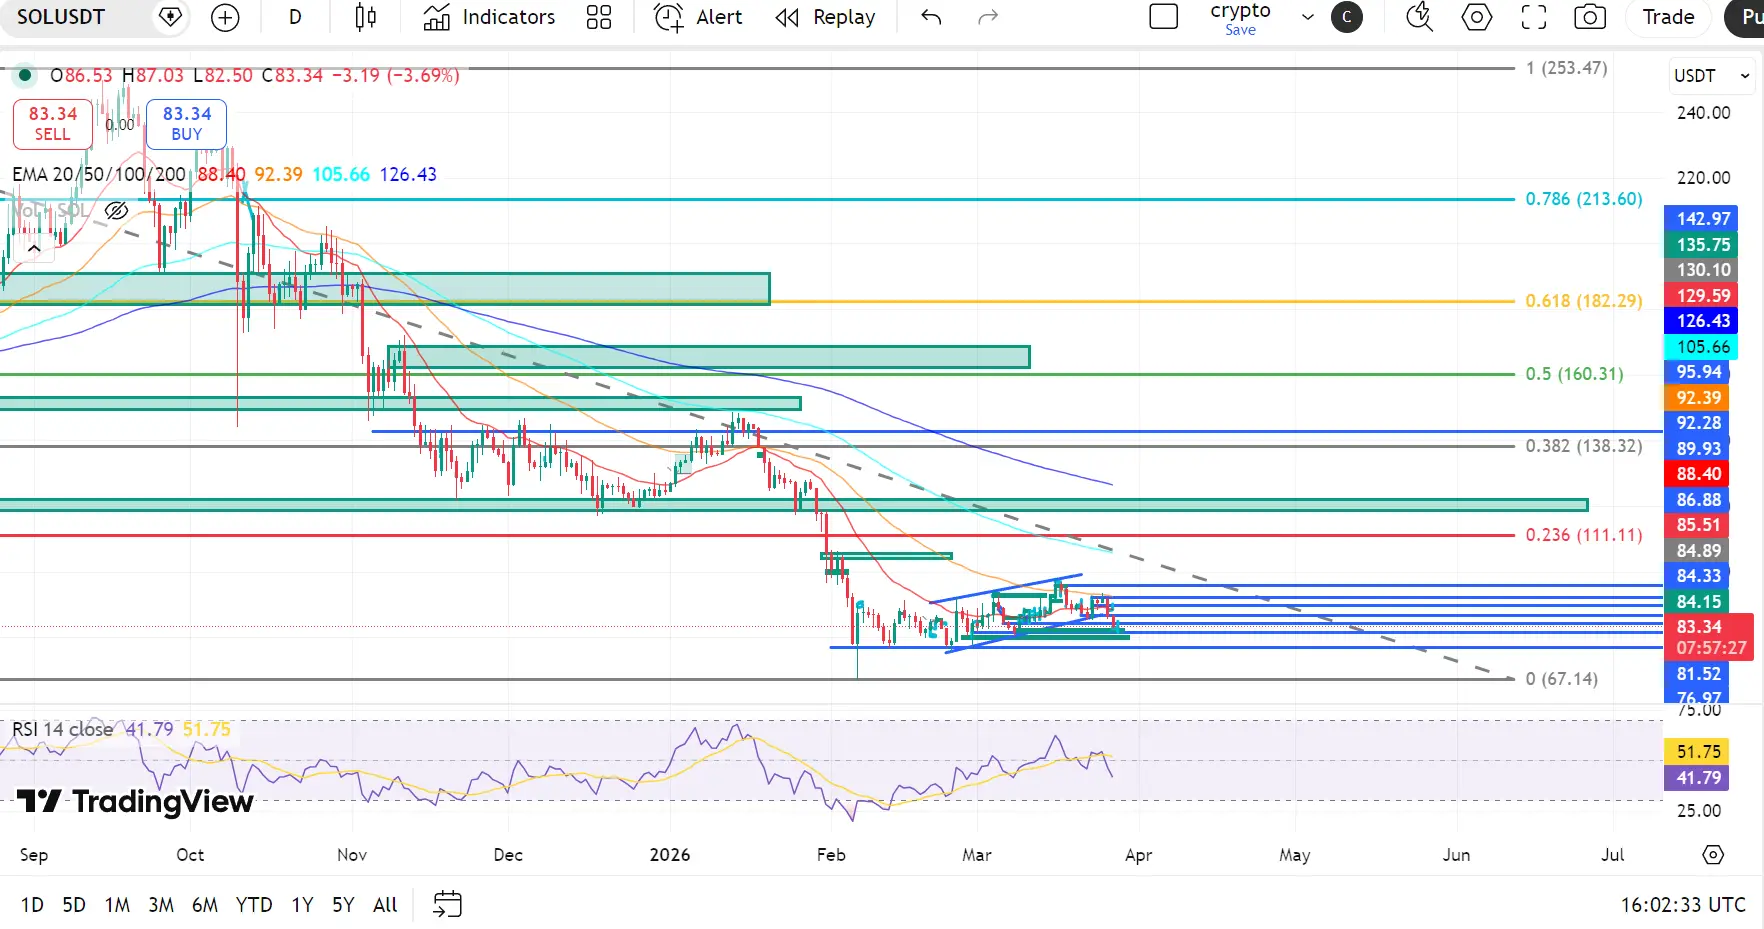Open the user profile avatar C
This screenshot has width=1764, height=929.
pyautogui.click(x=1347, y=17)
